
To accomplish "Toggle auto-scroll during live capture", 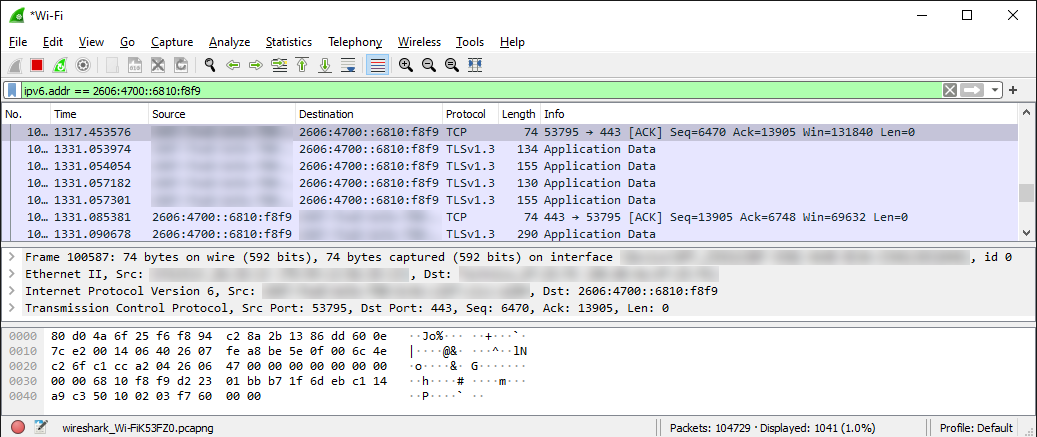I will coord(348,65).
